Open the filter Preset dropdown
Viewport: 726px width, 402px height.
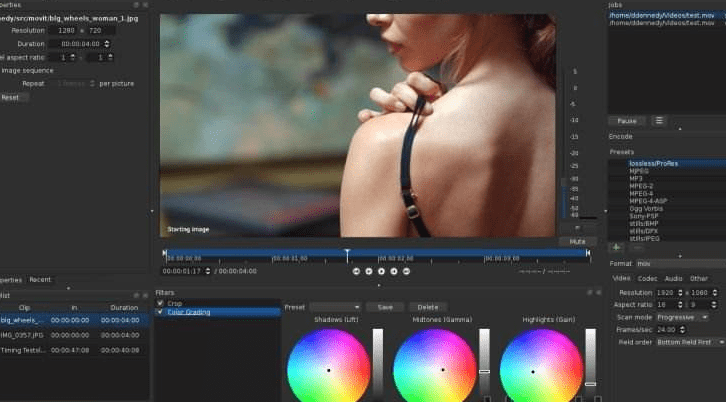pos(335,307)
